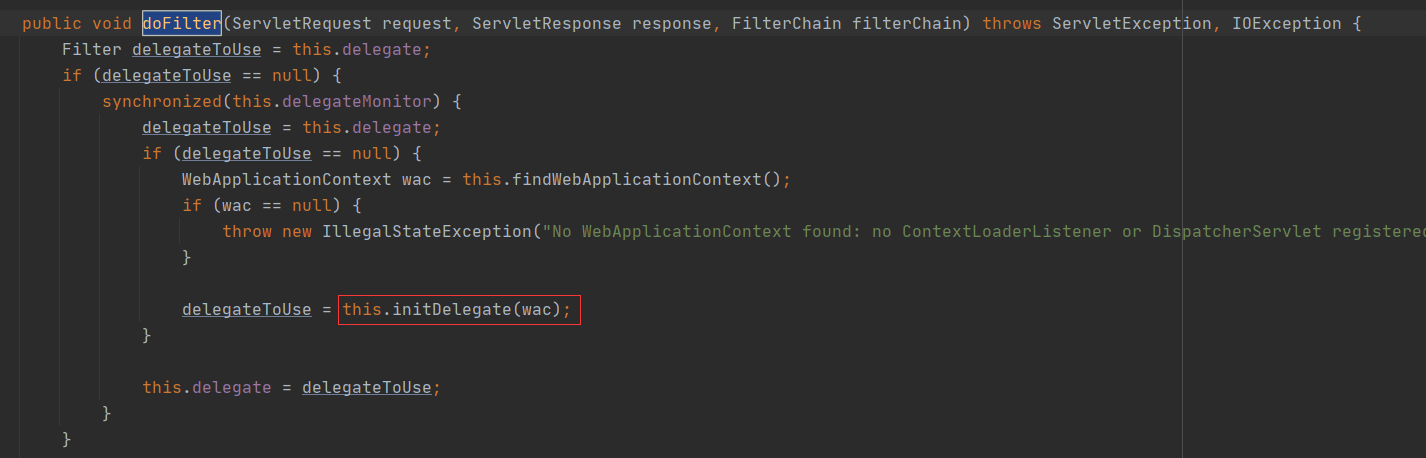Click the ServletRequest parameter type

[302, 22]
